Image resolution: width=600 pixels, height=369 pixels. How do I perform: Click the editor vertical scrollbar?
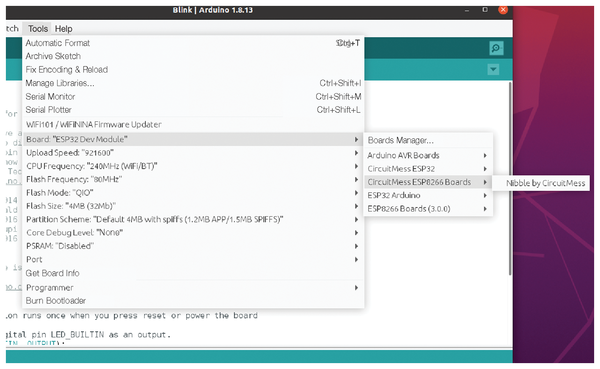pyautogui.click(x=510, y=178)
